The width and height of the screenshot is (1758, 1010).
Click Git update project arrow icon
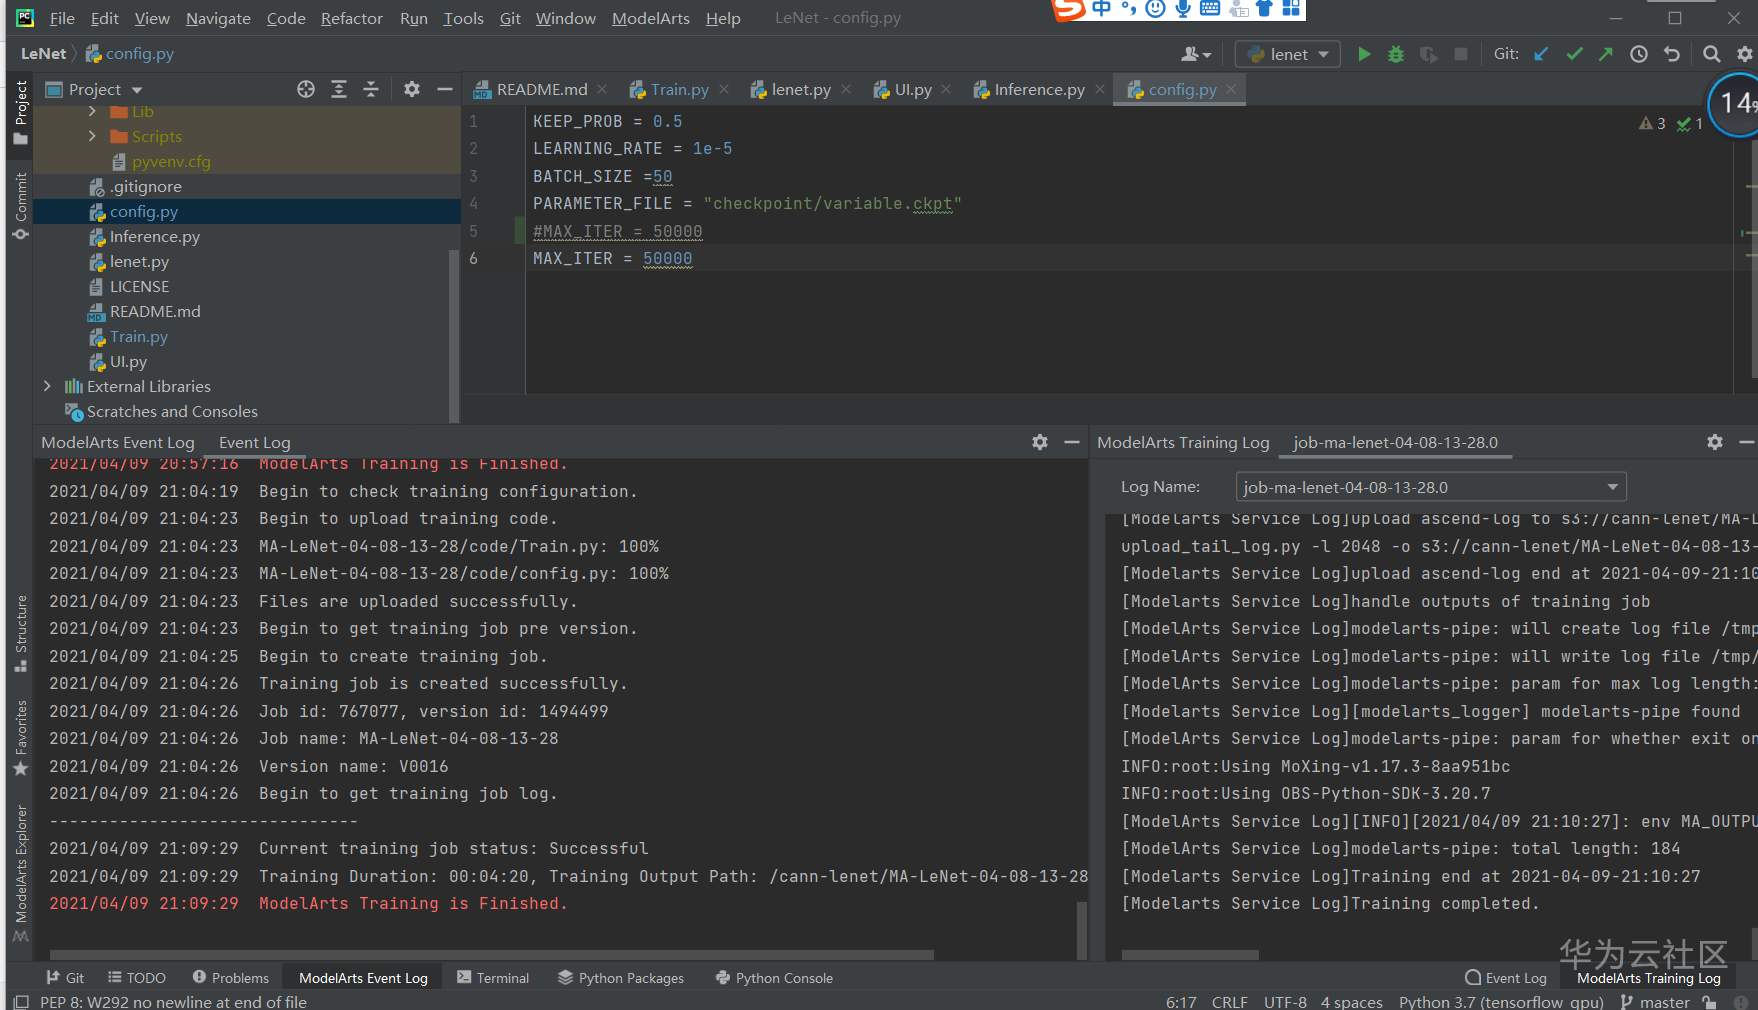coord(1541,54)
